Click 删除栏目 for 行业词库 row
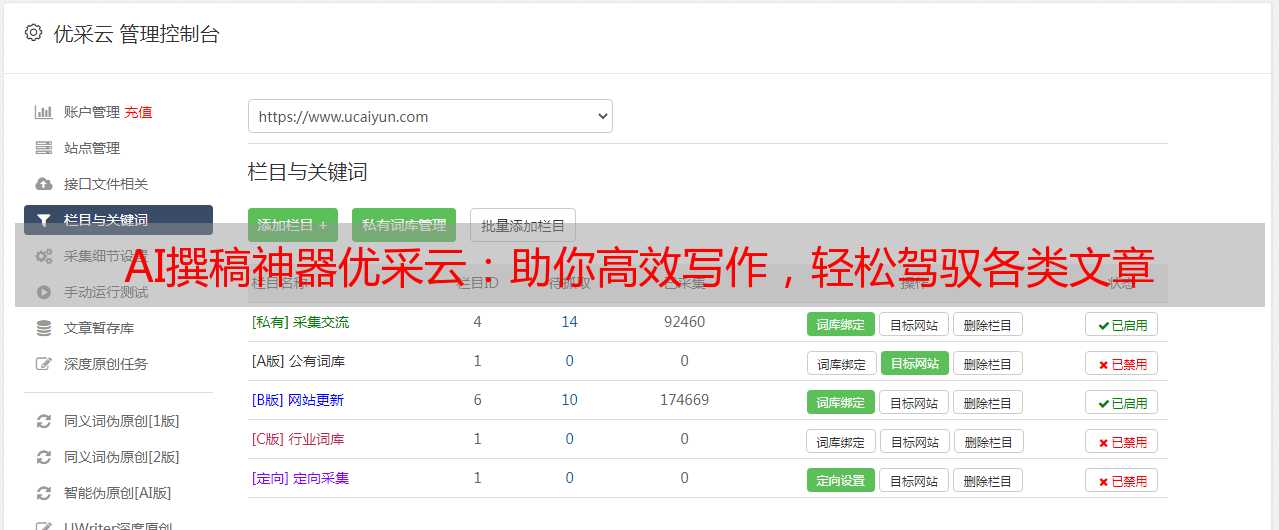 990,441
